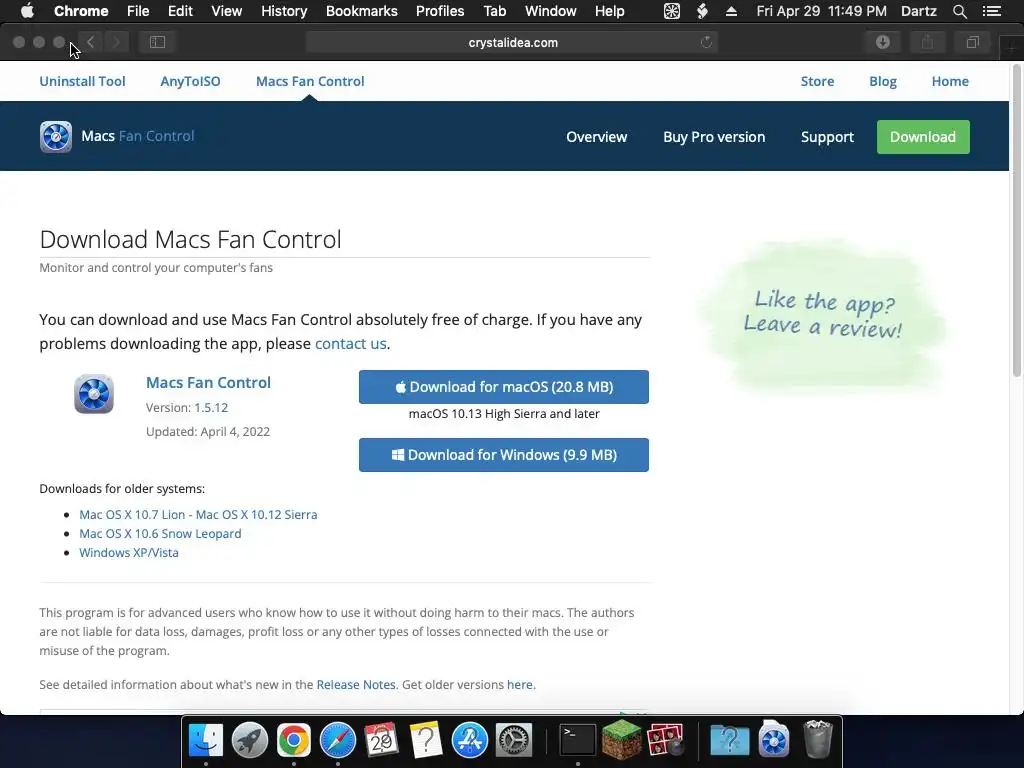Viewport: 1024px width, 768px height.
Task: Click the page vertical scrollbar thumb
Action: (x=1017, y=219)
